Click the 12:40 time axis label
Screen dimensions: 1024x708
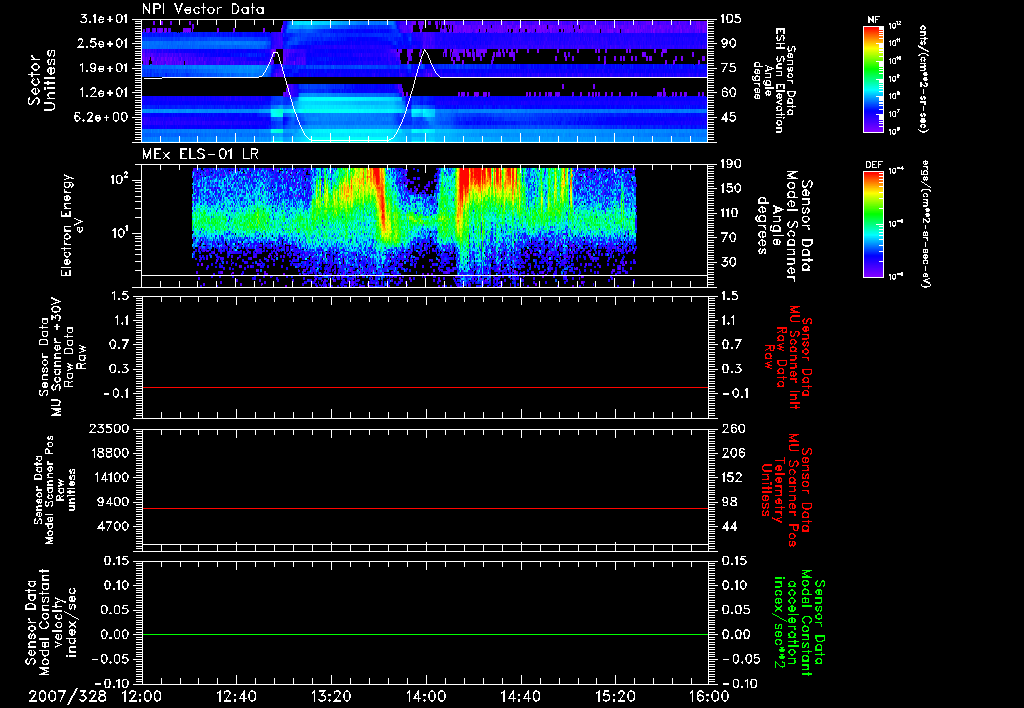(x=236, y=696)
